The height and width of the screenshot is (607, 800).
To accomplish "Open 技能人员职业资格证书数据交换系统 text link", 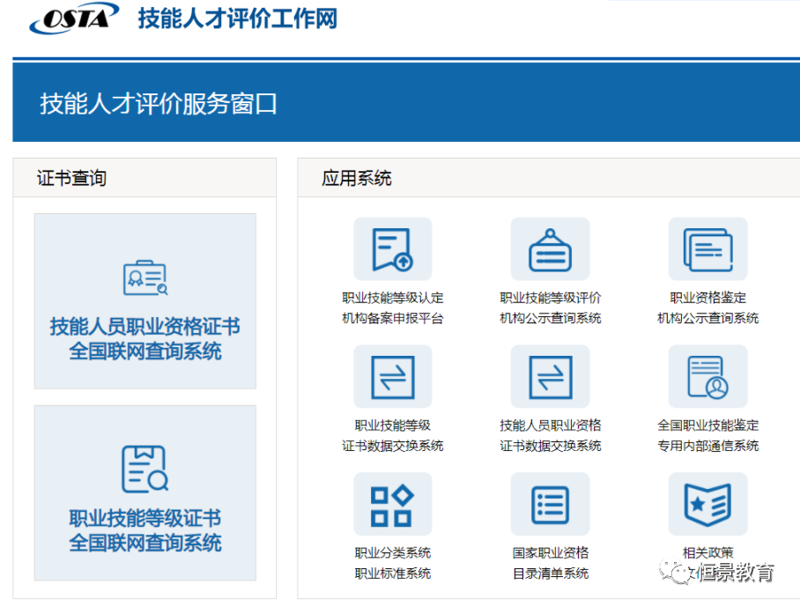I will click(x=550, y=436).
